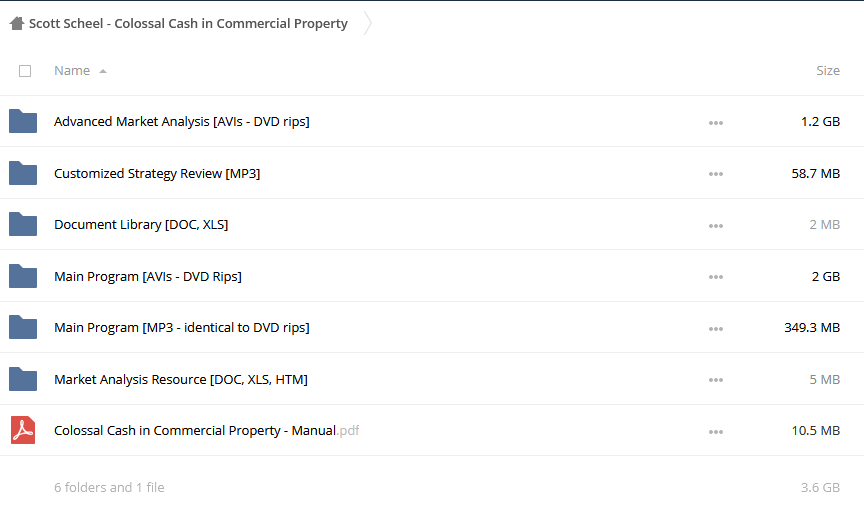This screenshot has height=527, width=864.
Task: Toggle the select-all checkbox
Action: pos(25,71)
